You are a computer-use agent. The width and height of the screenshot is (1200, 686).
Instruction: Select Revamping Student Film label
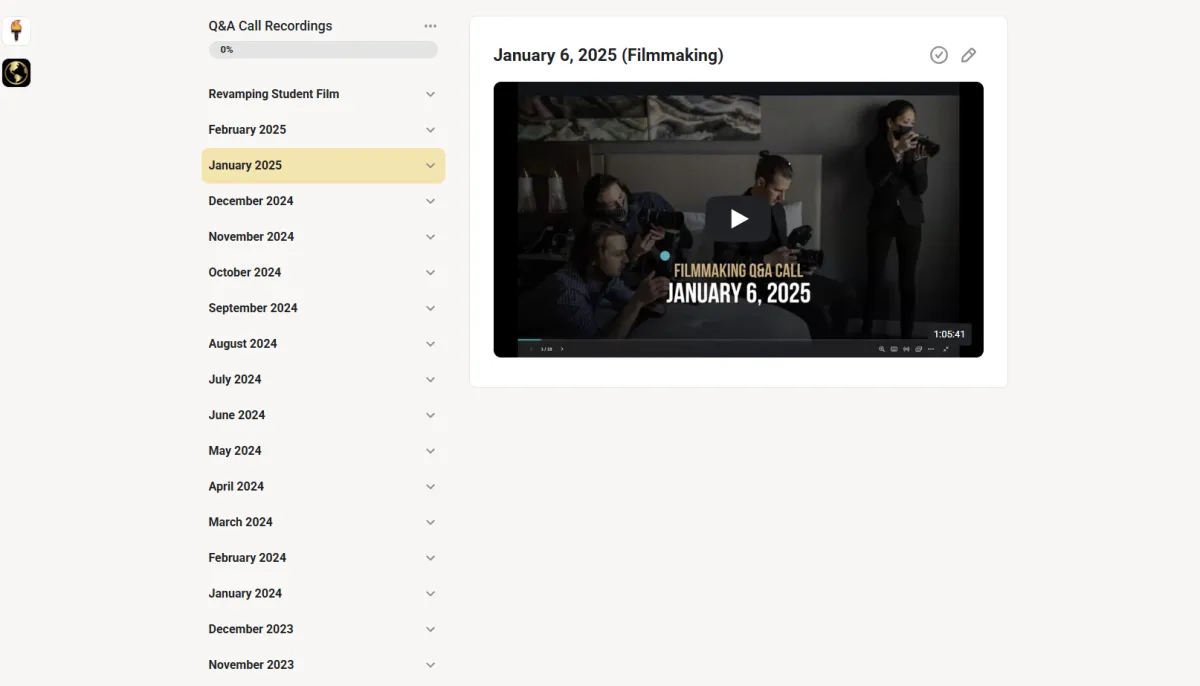point(273,94)
